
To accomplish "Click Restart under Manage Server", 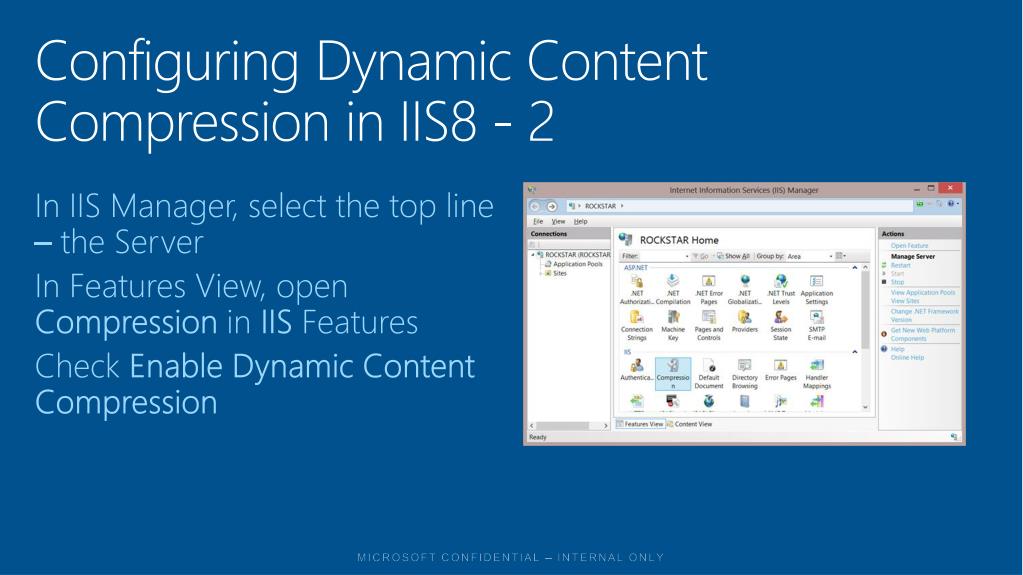I will pos(900,266).
